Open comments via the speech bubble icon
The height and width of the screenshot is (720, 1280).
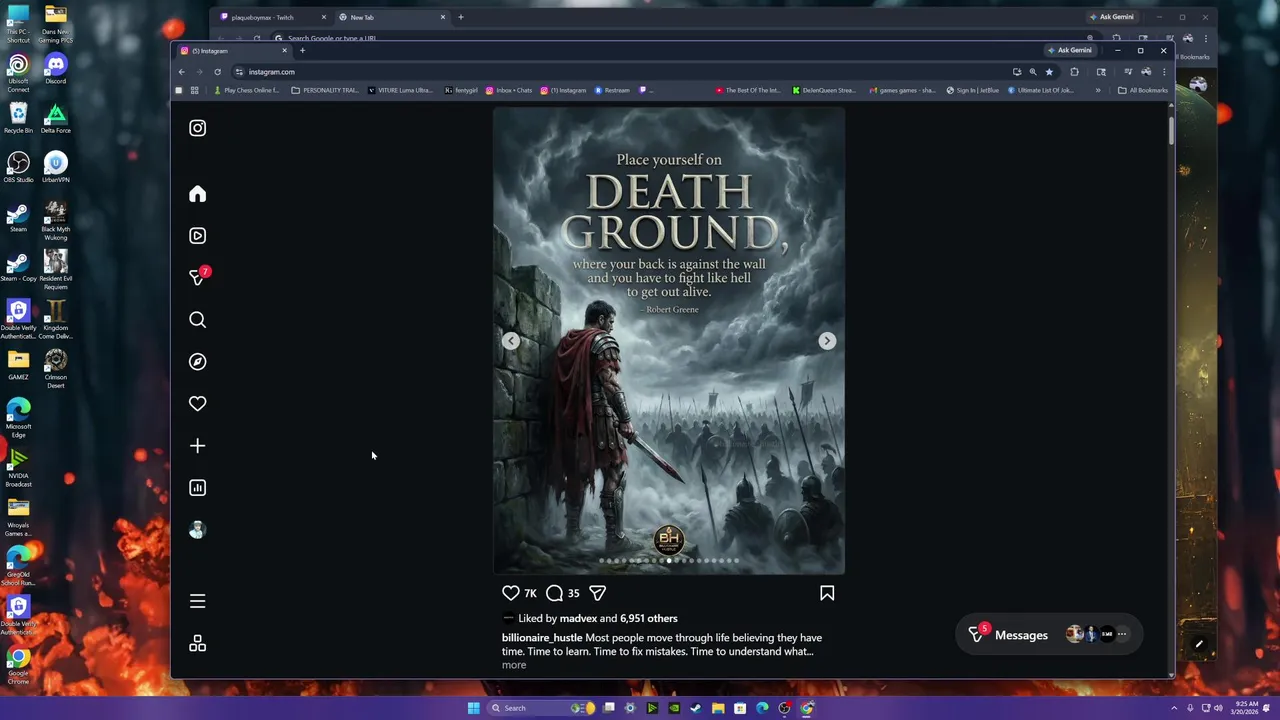(554, 593)
